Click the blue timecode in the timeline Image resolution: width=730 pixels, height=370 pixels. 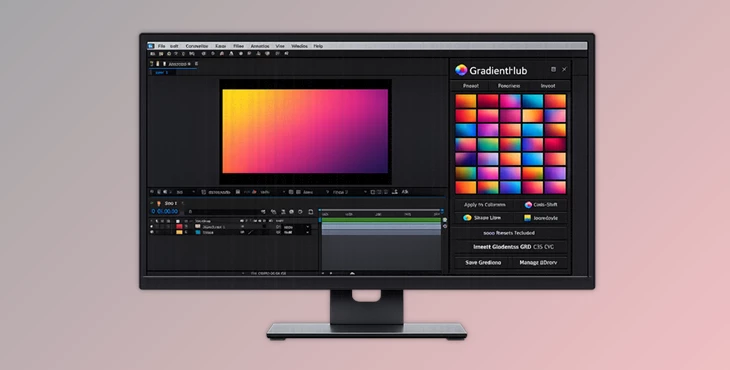165,211
